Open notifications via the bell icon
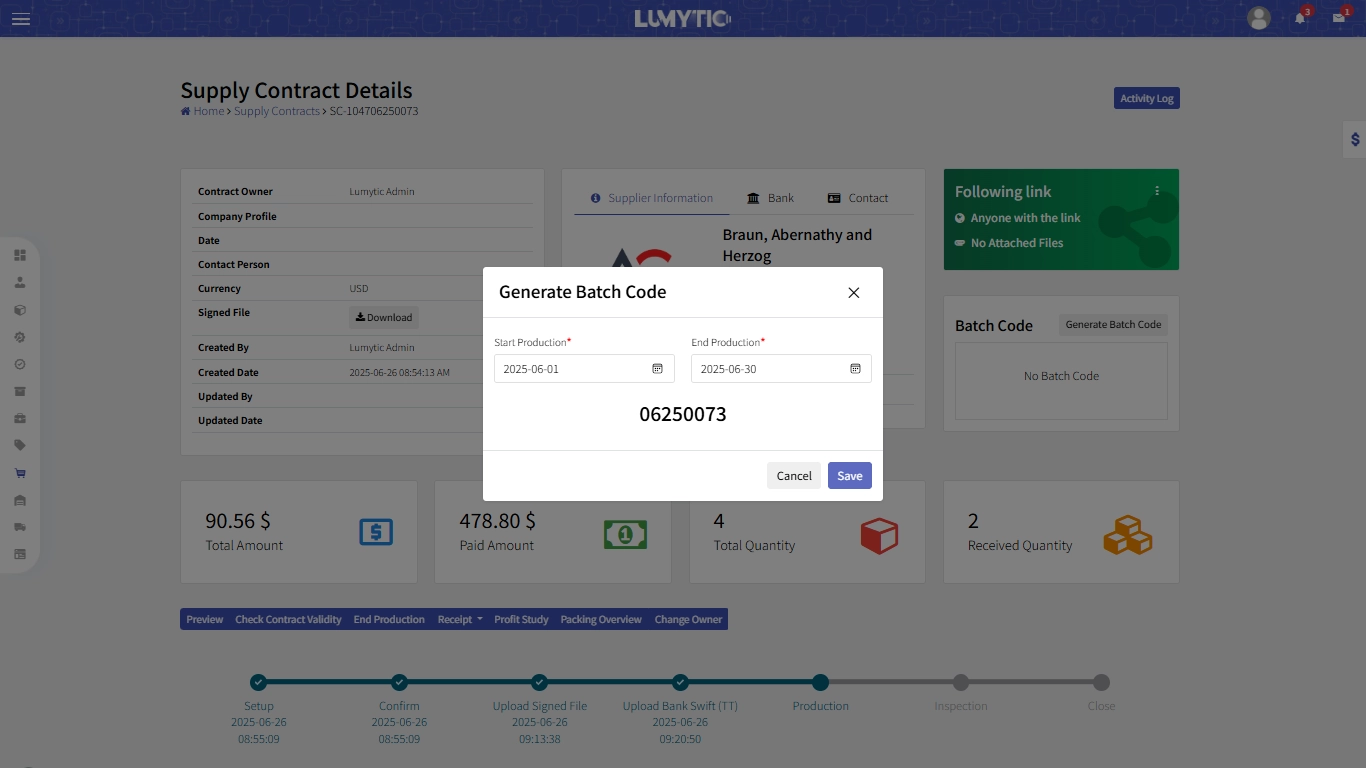The width and height of the screenshot is (1366, 768). coord(1299,18)
